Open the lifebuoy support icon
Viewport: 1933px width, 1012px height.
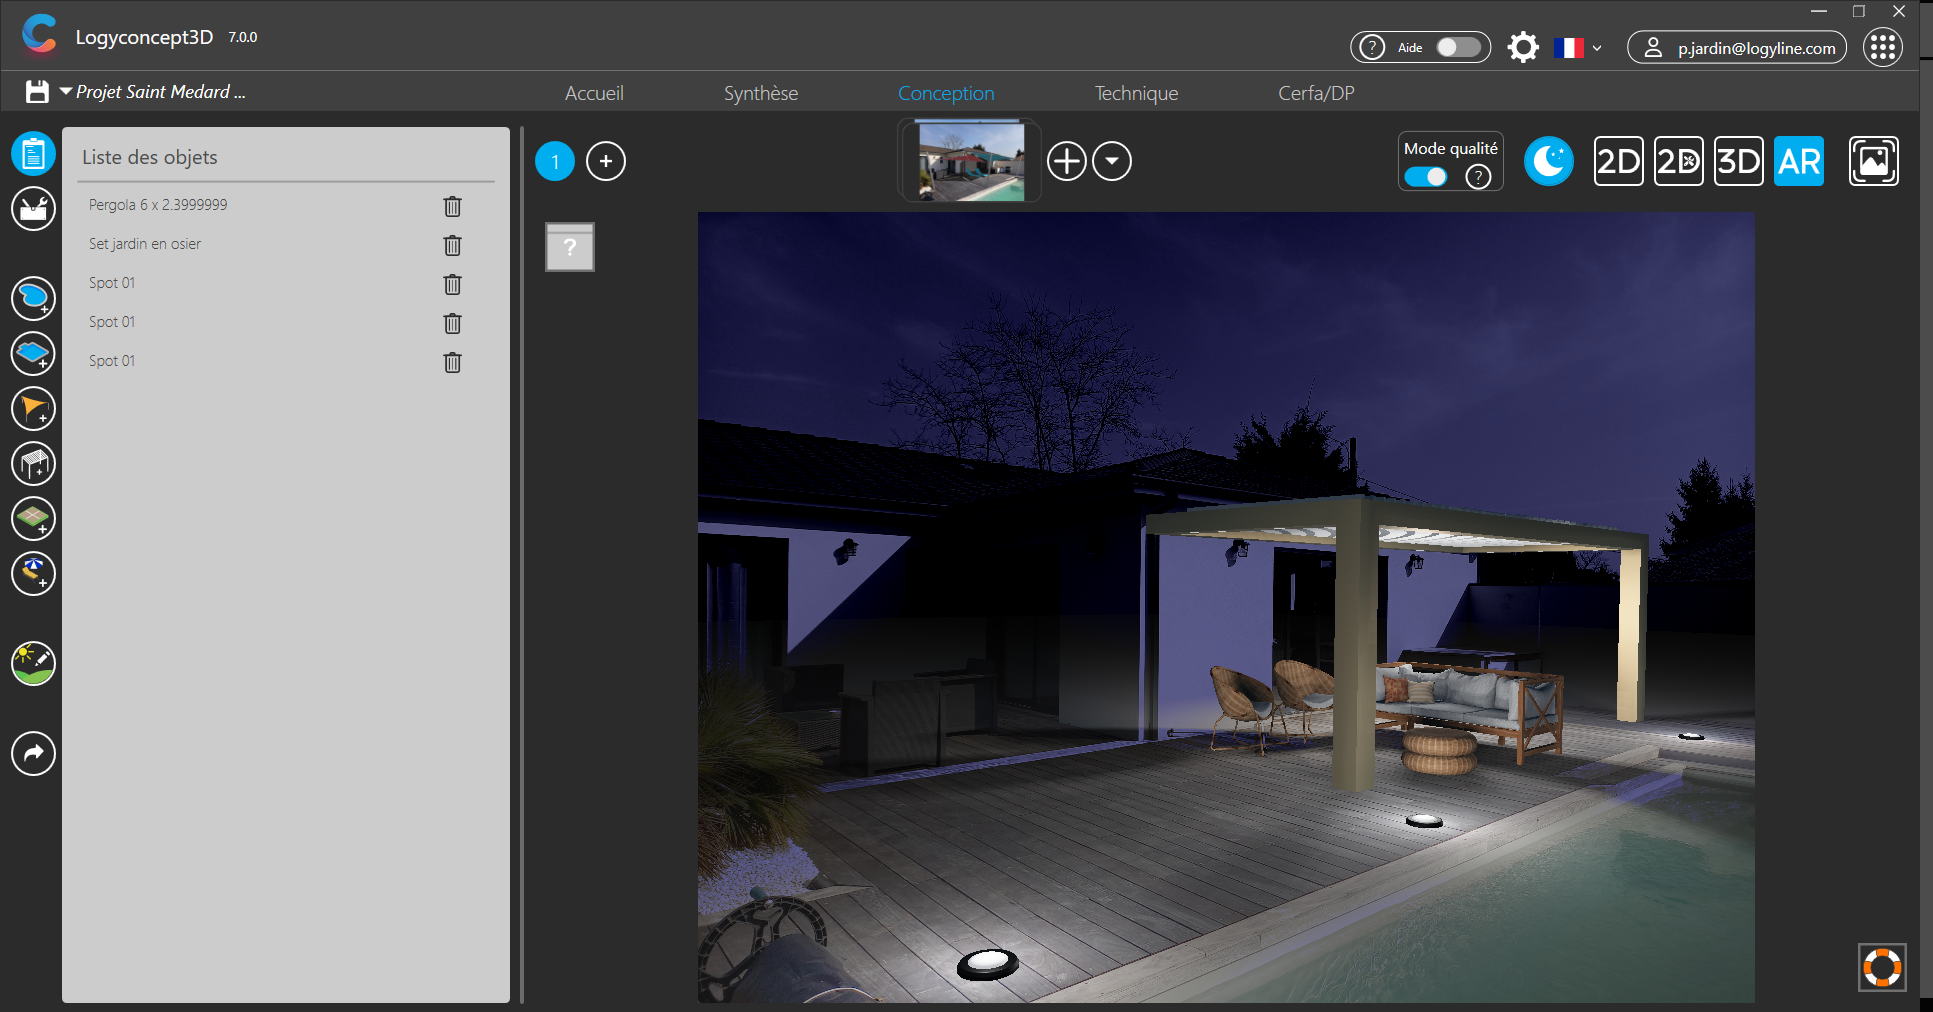point(1882,967)
